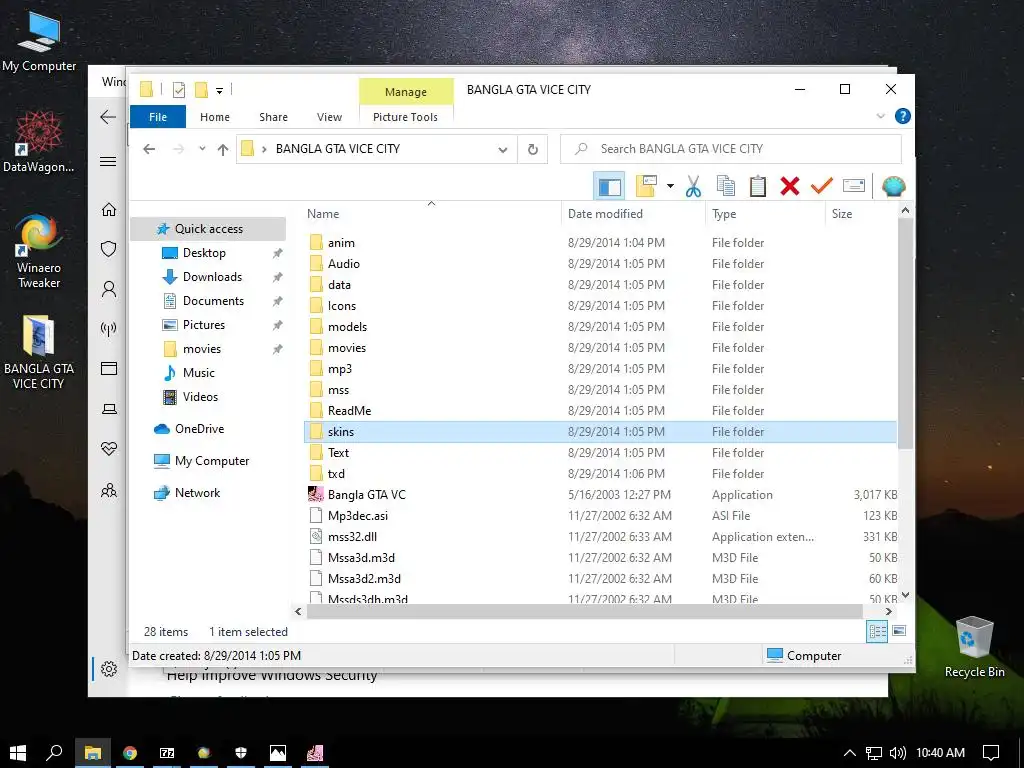Click the address bar path BANGLA GTA VICE CITY

coord(338,149)
